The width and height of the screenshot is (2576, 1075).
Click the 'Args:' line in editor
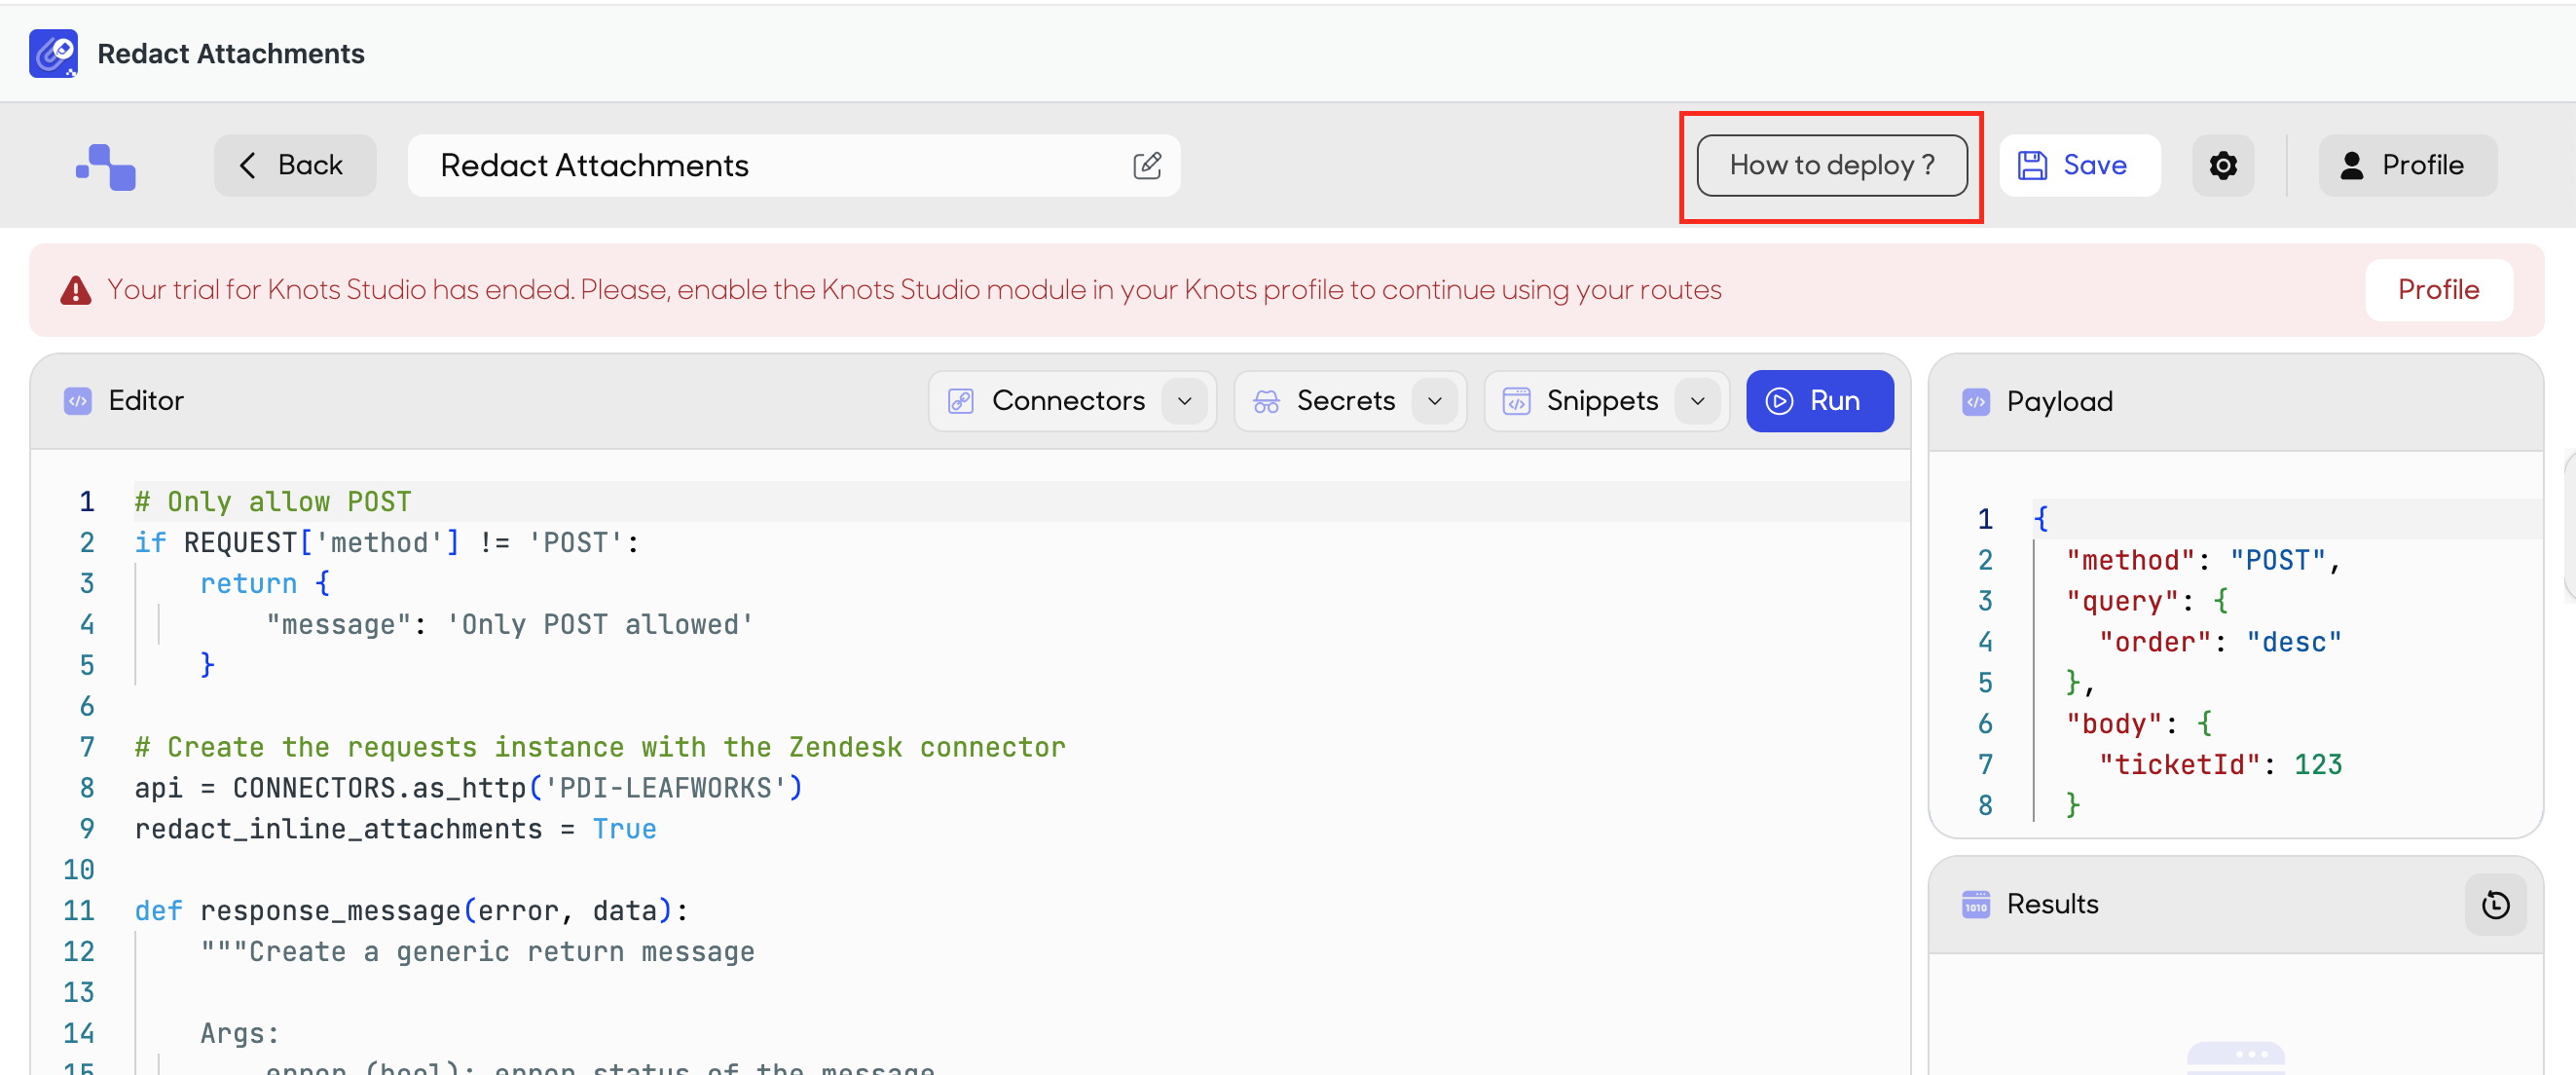click(x=239, y=1034)
